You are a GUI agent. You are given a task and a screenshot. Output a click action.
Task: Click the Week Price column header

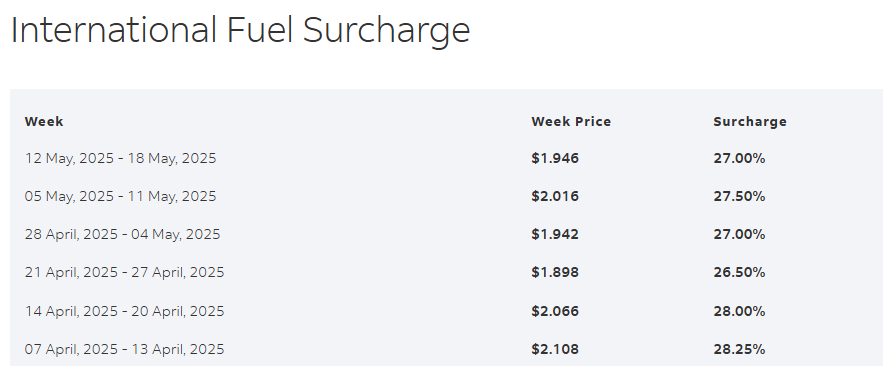(x=571, y=121)
